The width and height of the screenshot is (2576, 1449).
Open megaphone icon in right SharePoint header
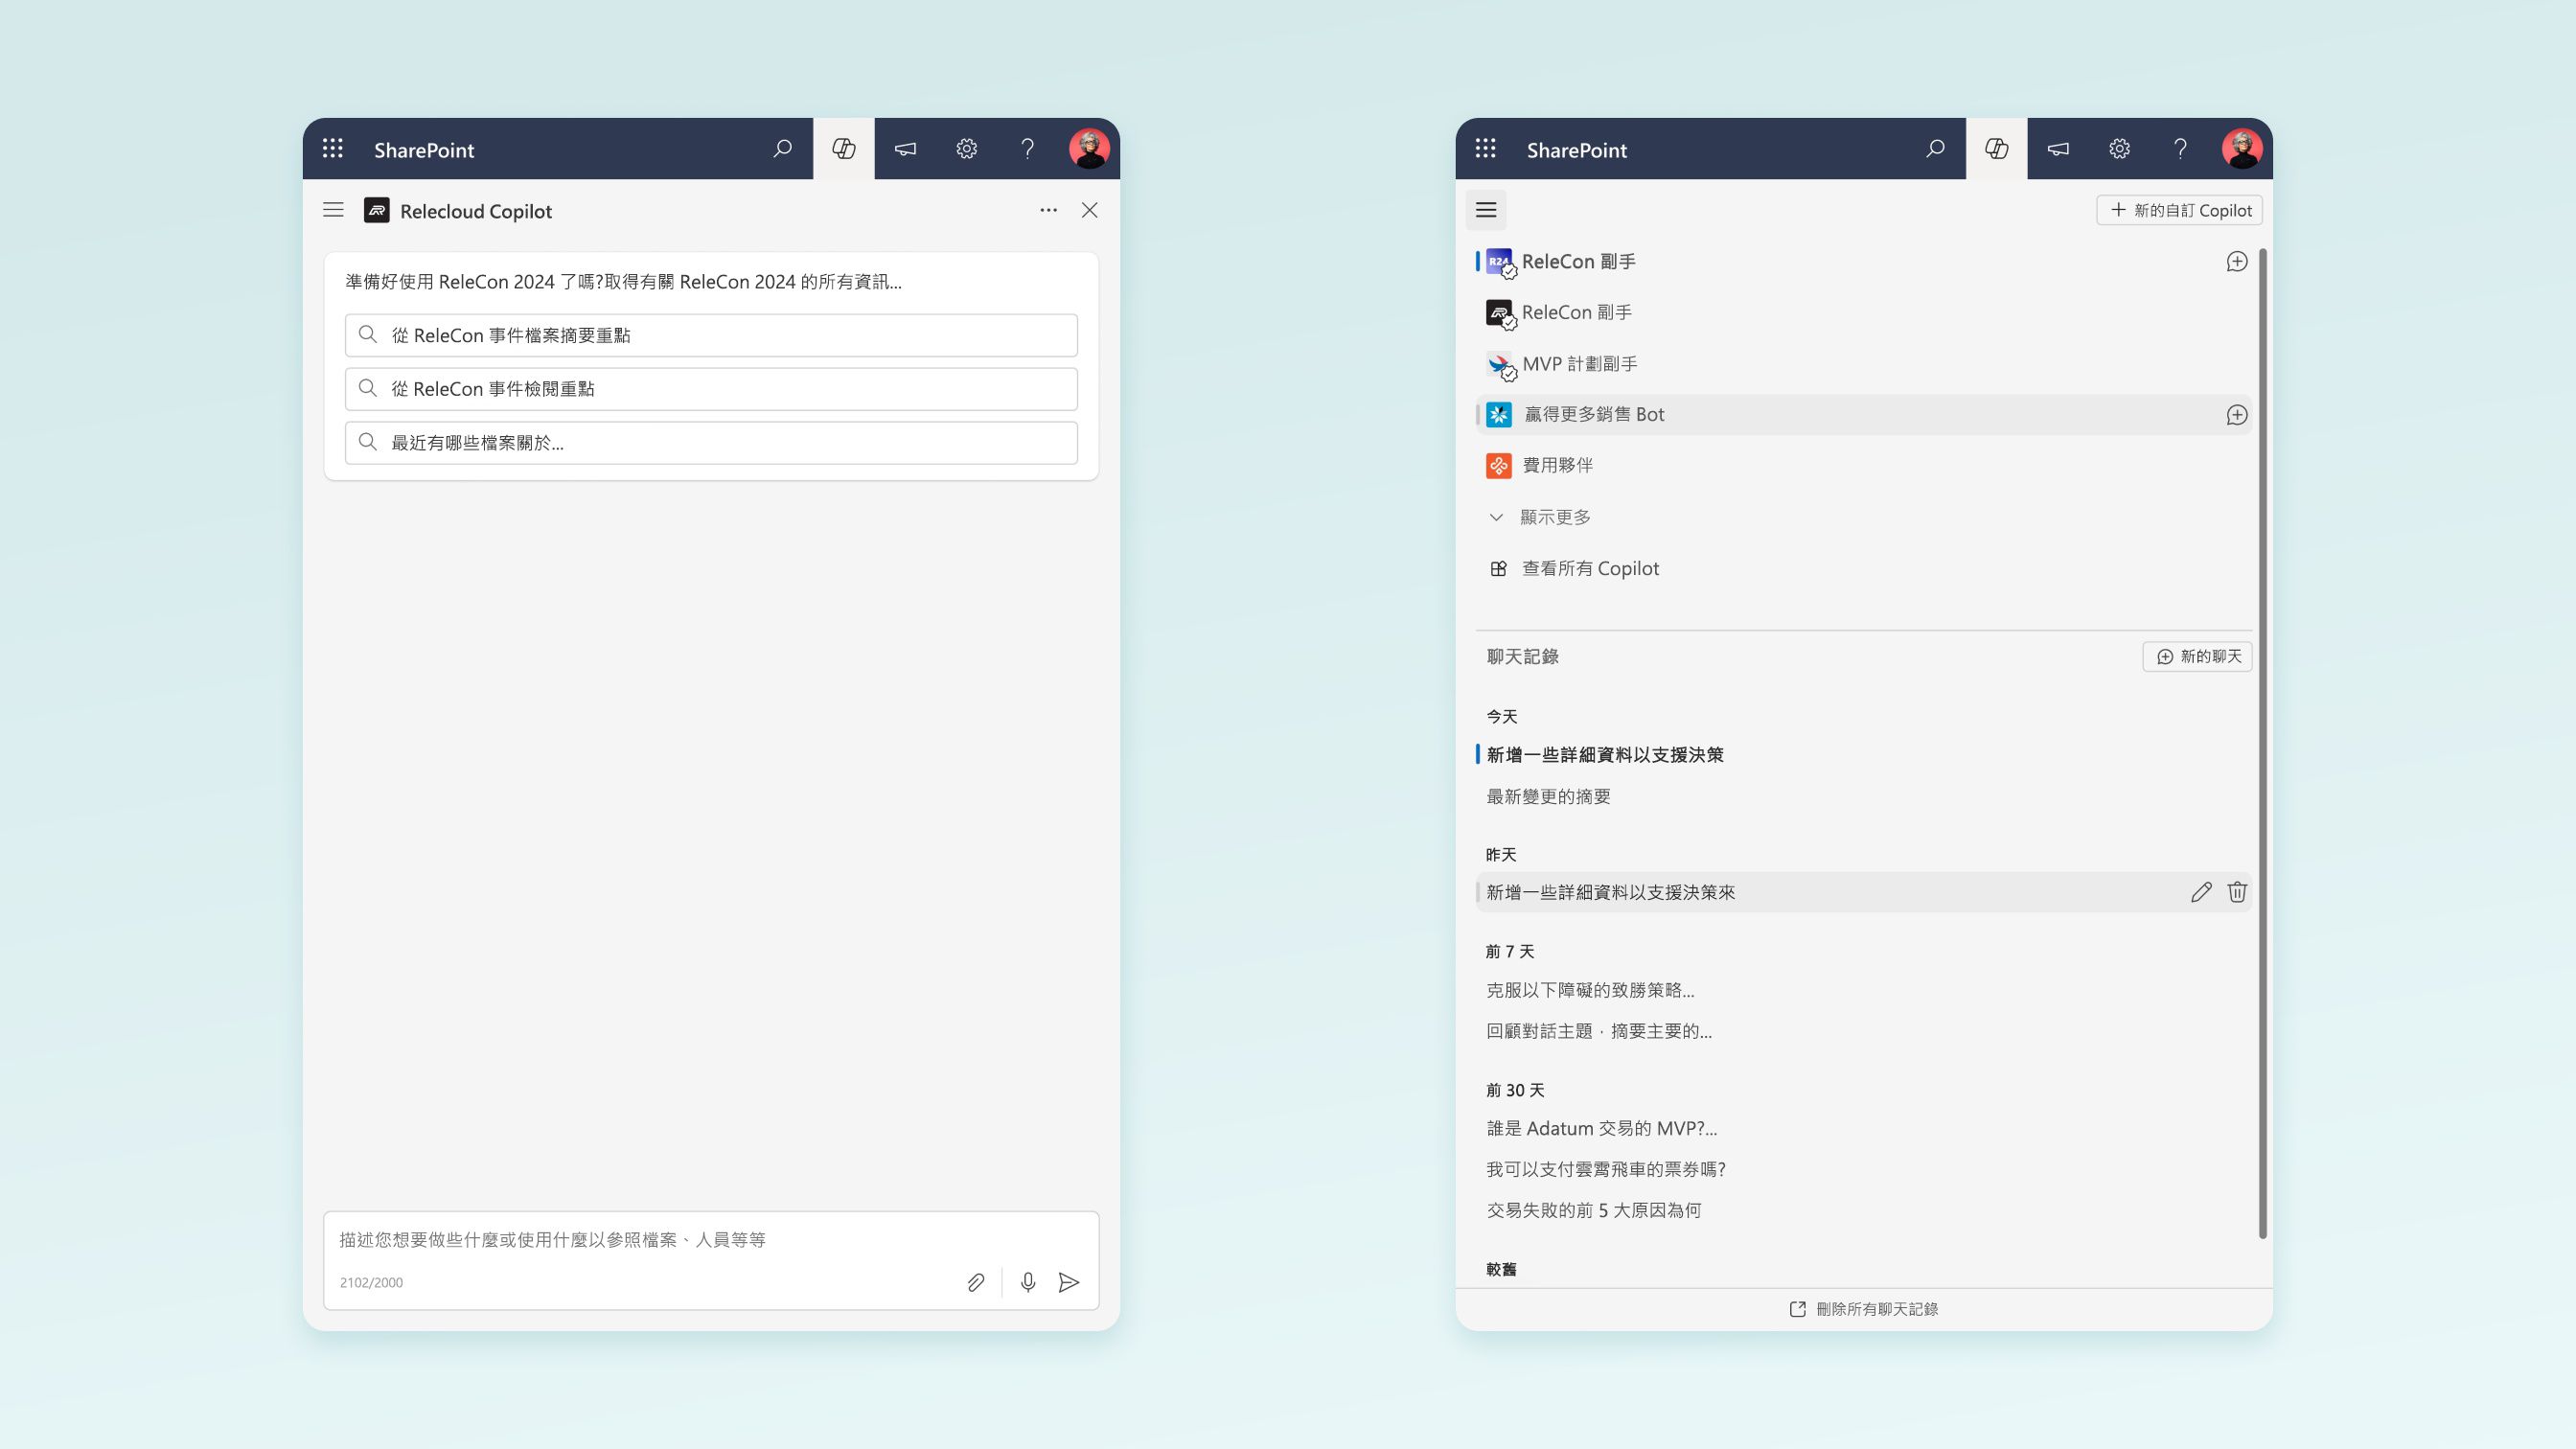coord(2058,149)
